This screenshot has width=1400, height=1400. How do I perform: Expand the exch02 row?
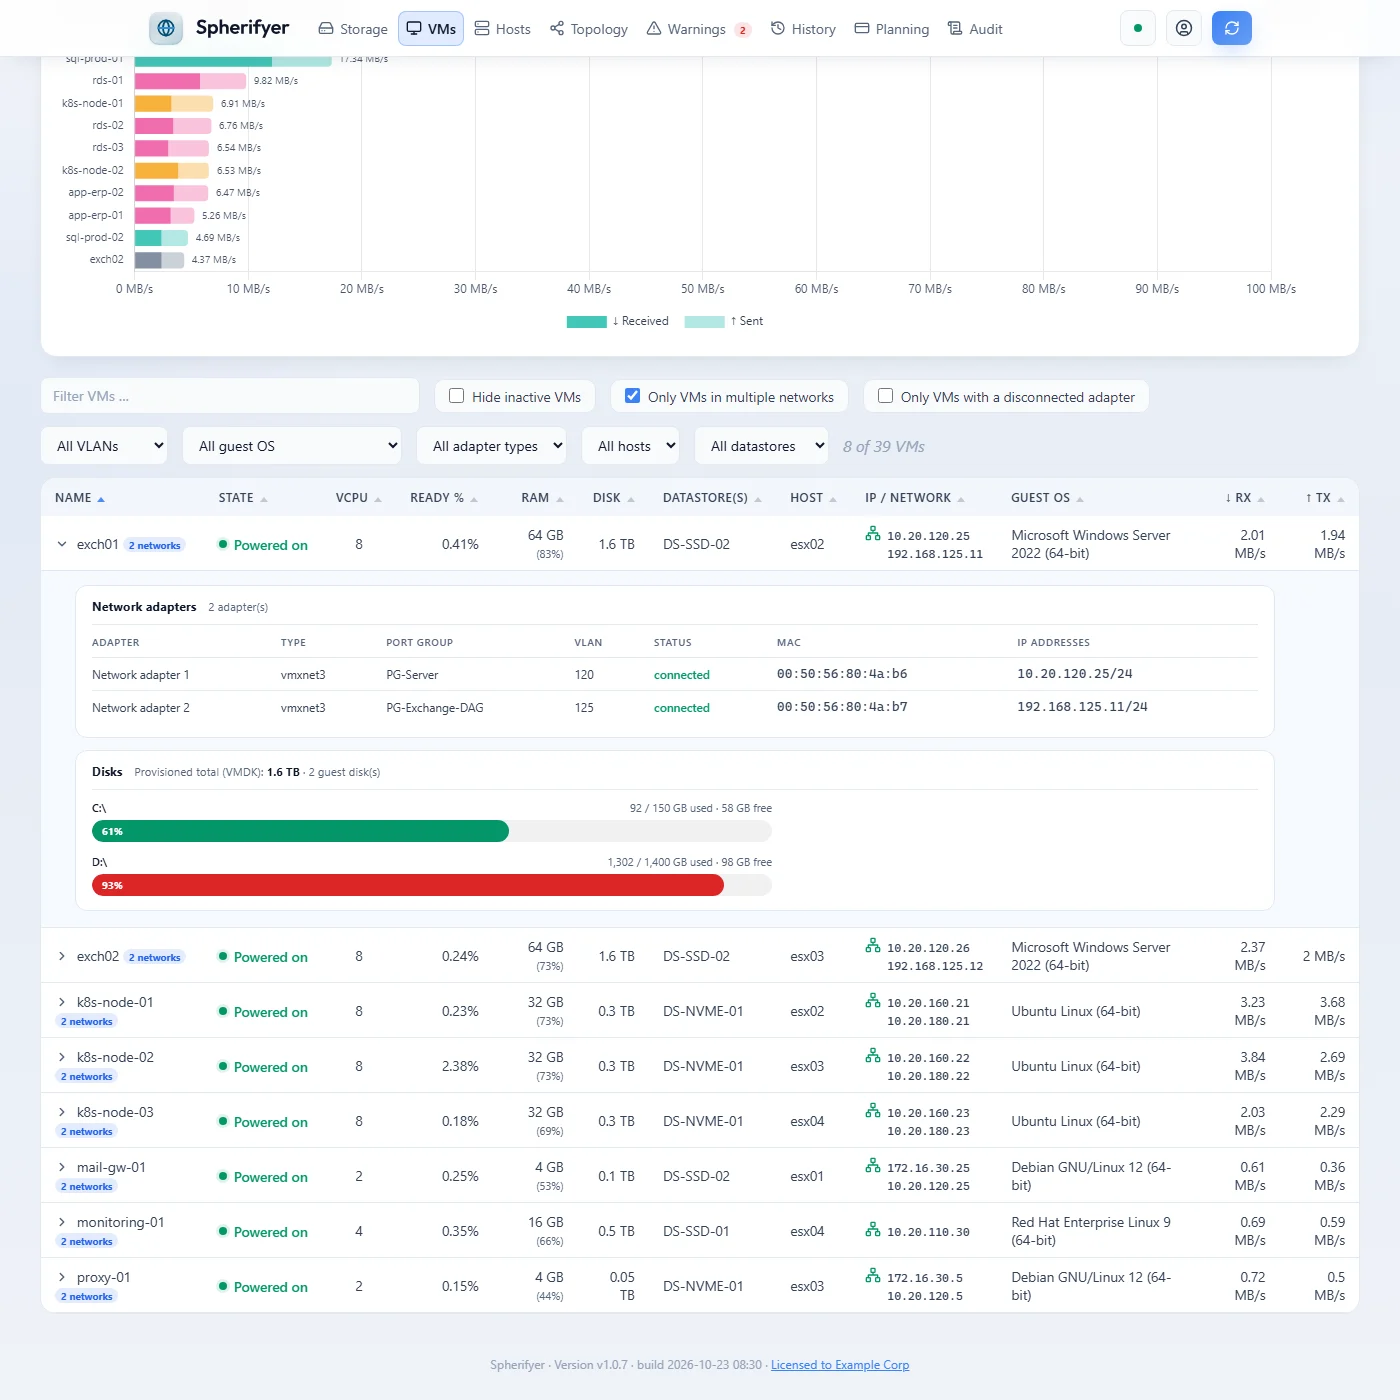coord(62,956)
